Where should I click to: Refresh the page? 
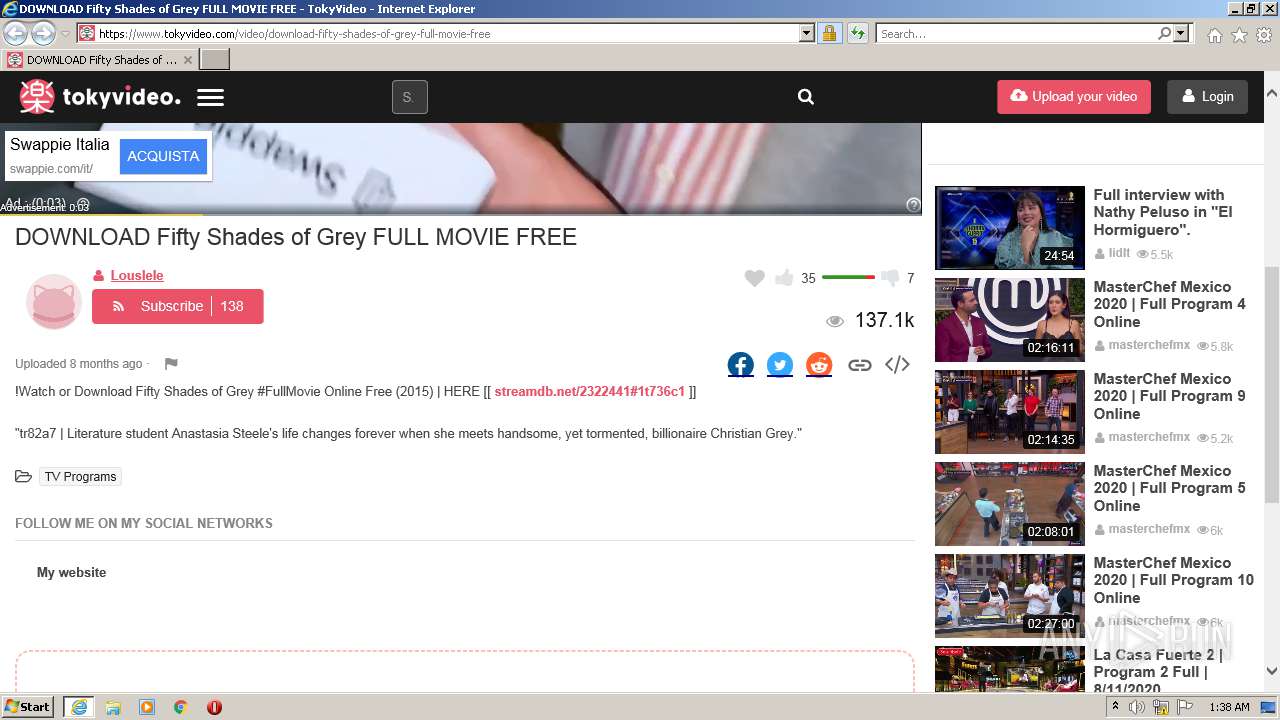(857, 33)
